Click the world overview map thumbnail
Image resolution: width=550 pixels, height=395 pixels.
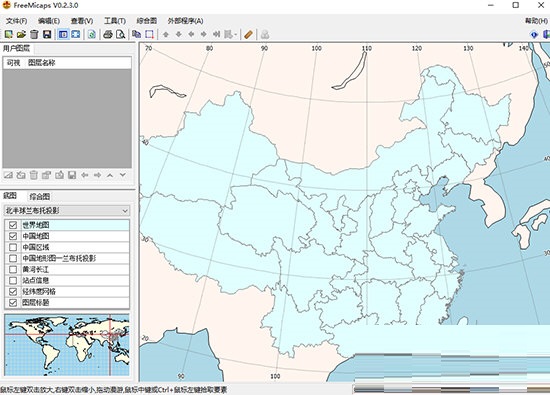[67, 345]
